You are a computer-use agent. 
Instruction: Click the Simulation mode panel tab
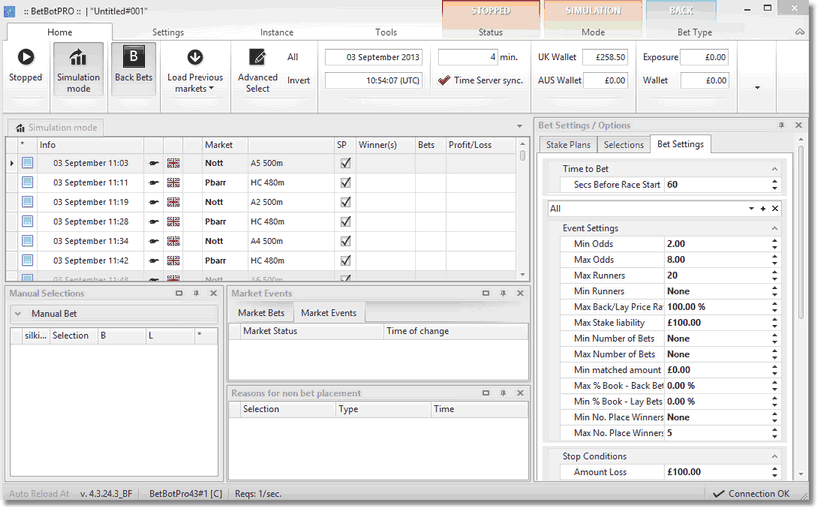pyautogui.click(x=56, y=127)
